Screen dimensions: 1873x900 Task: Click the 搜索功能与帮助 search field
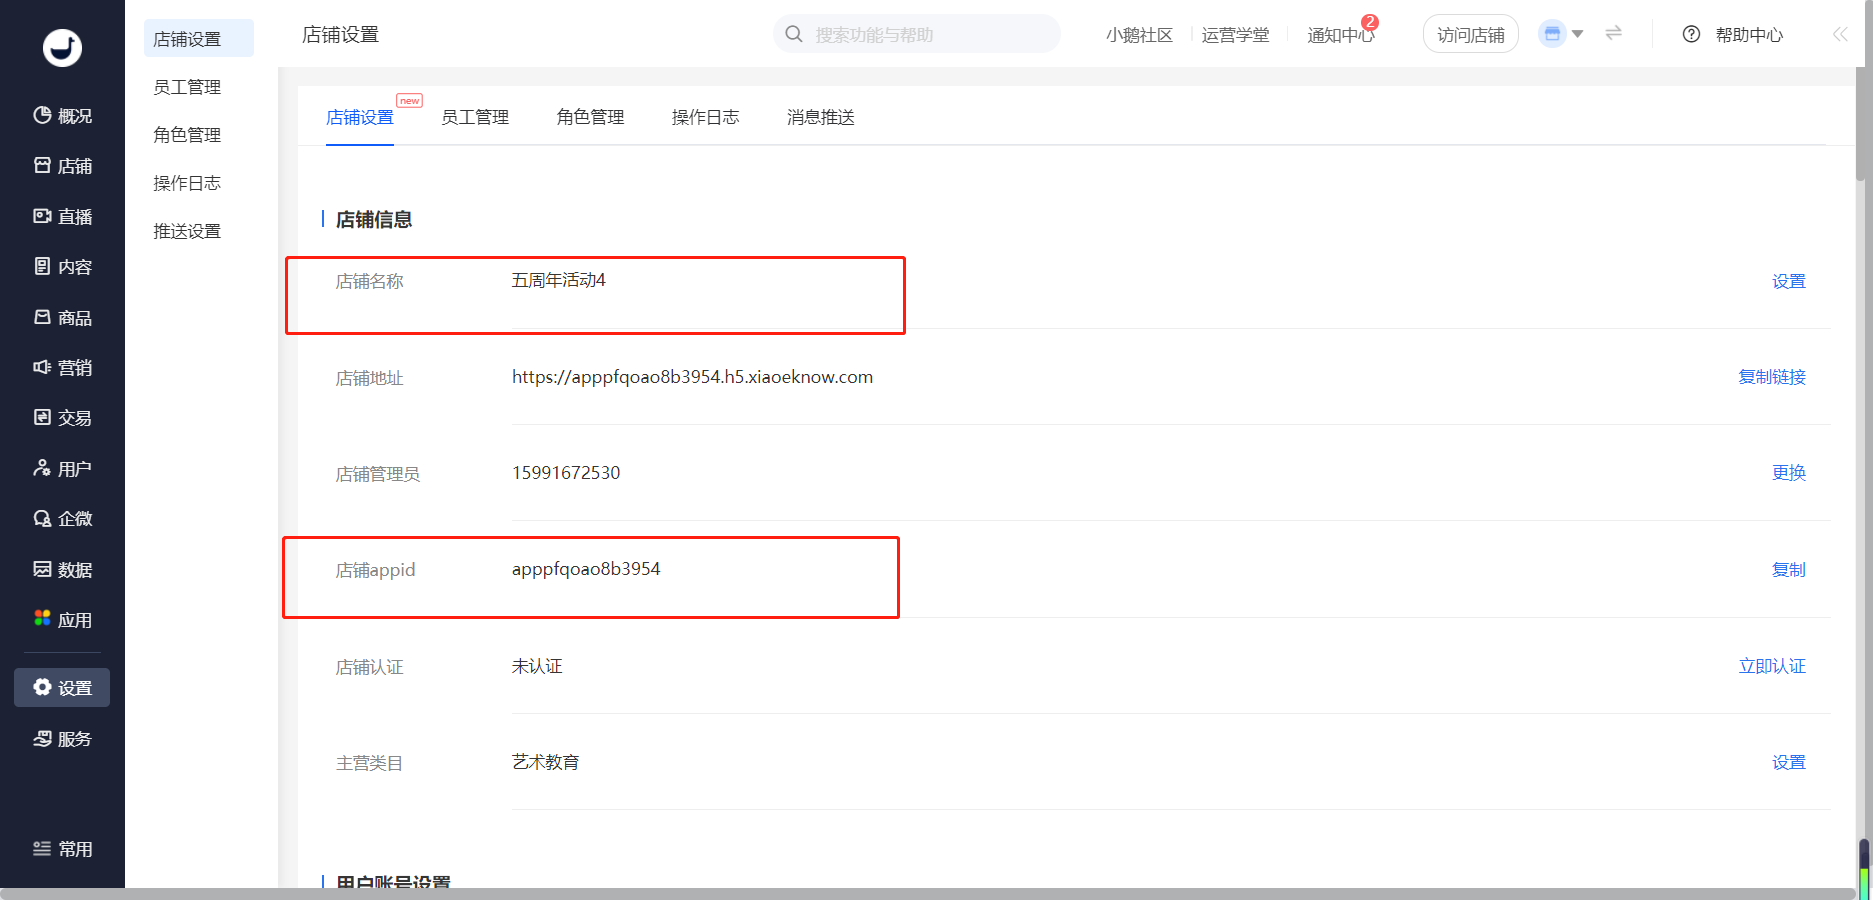tap(925, 35)
